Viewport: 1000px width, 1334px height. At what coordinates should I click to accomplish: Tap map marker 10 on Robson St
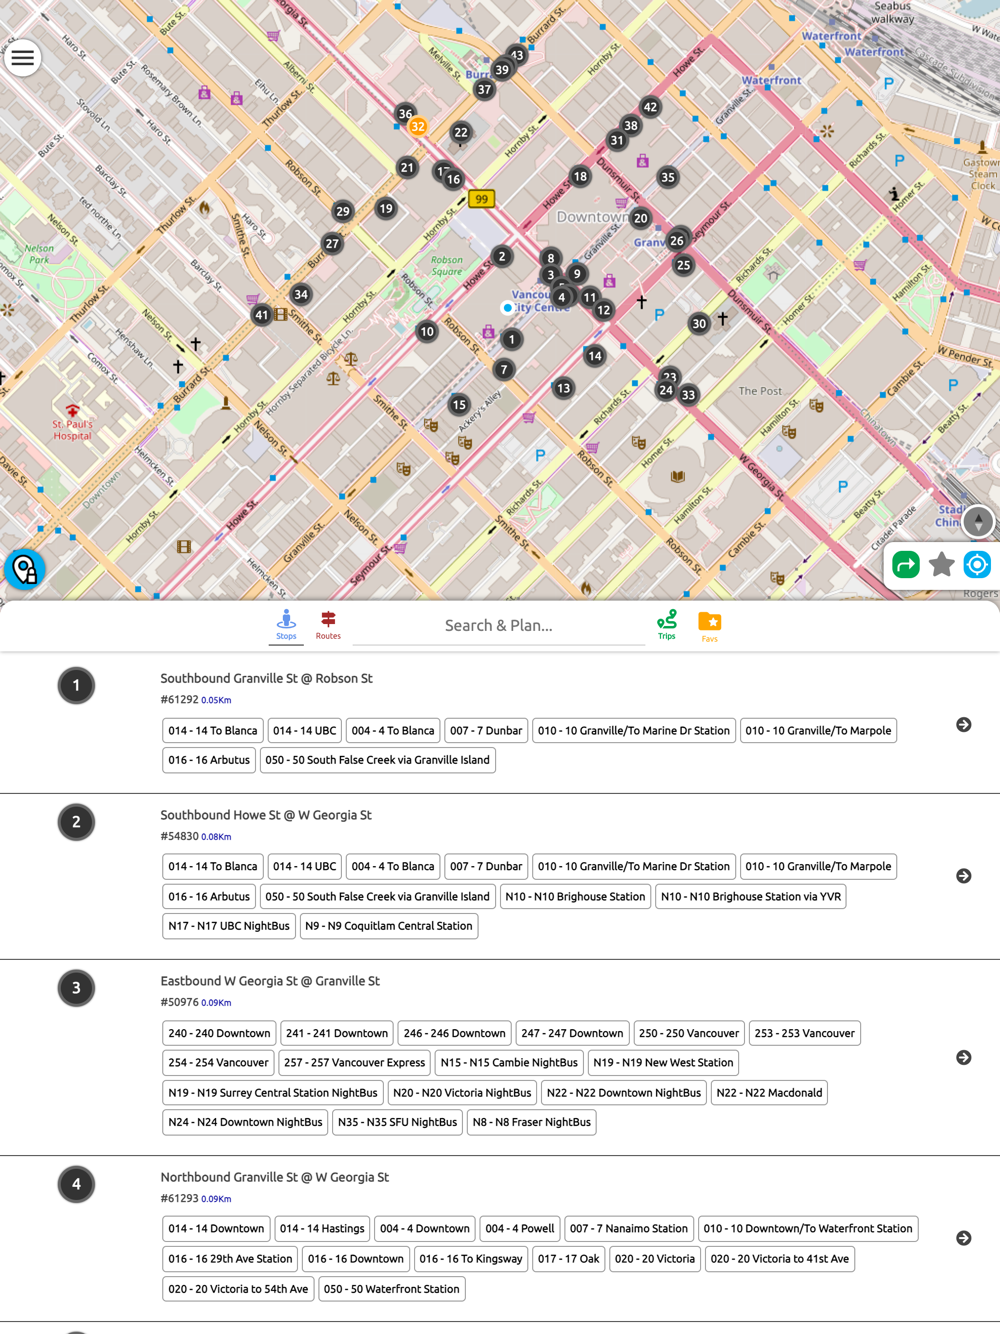pos(427,331)
